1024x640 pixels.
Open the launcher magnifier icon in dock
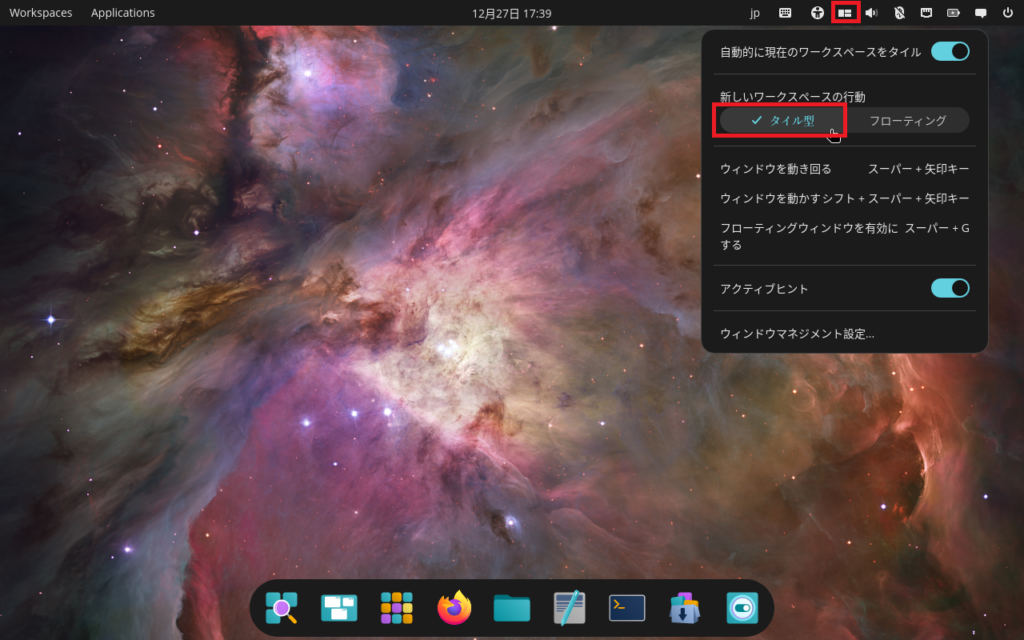tap(281, 607)
